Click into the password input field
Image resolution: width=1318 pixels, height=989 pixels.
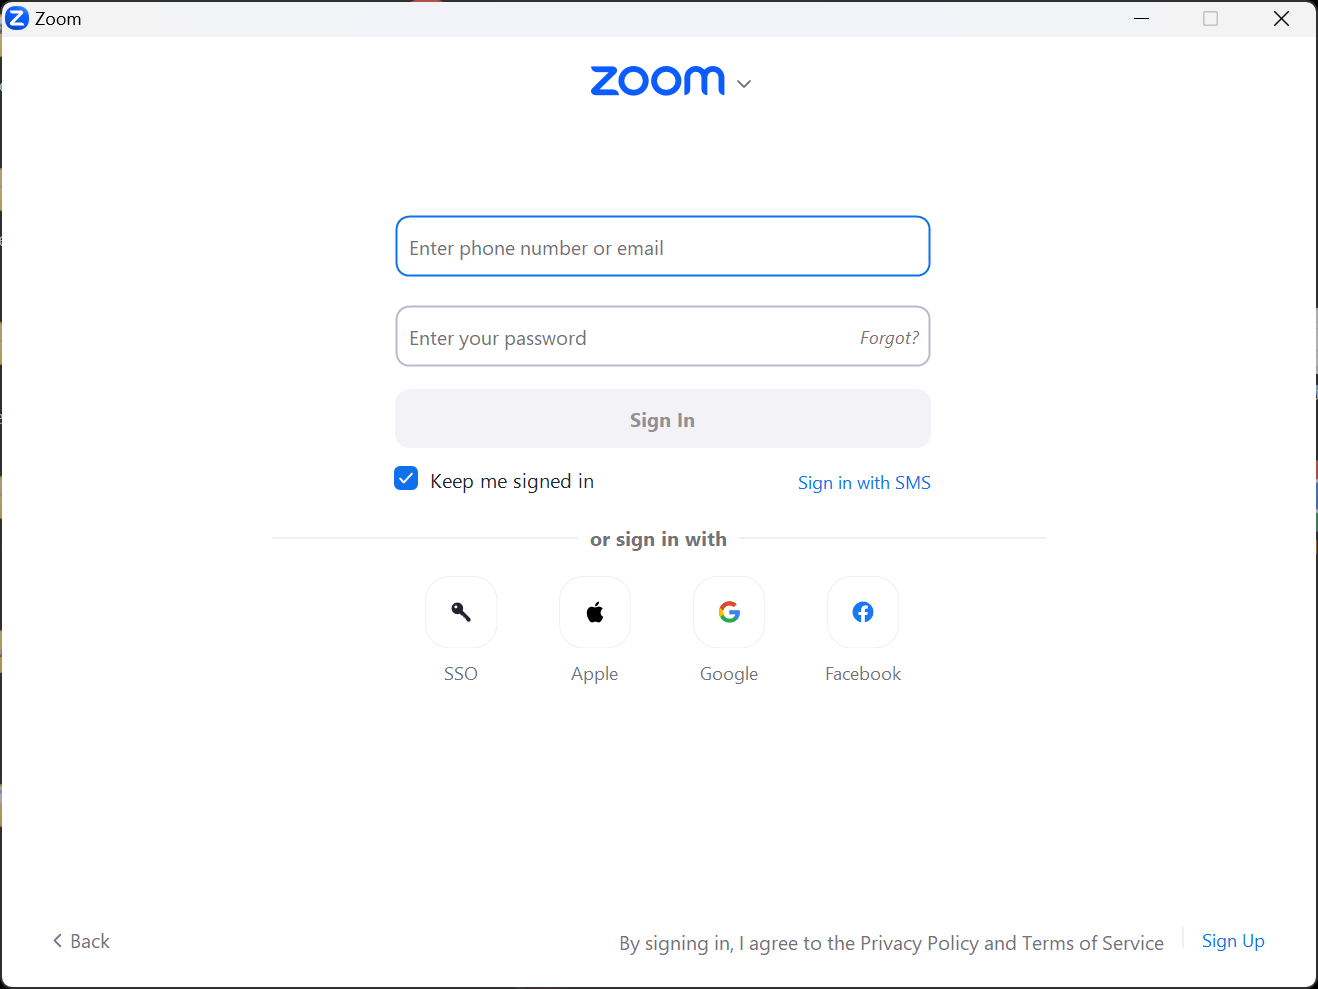[626, 337]
